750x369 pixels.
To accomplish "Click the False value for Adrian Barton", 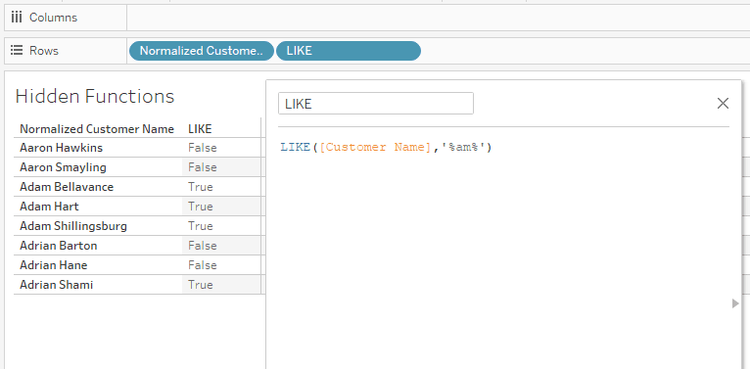I will [x=202, y=246].
